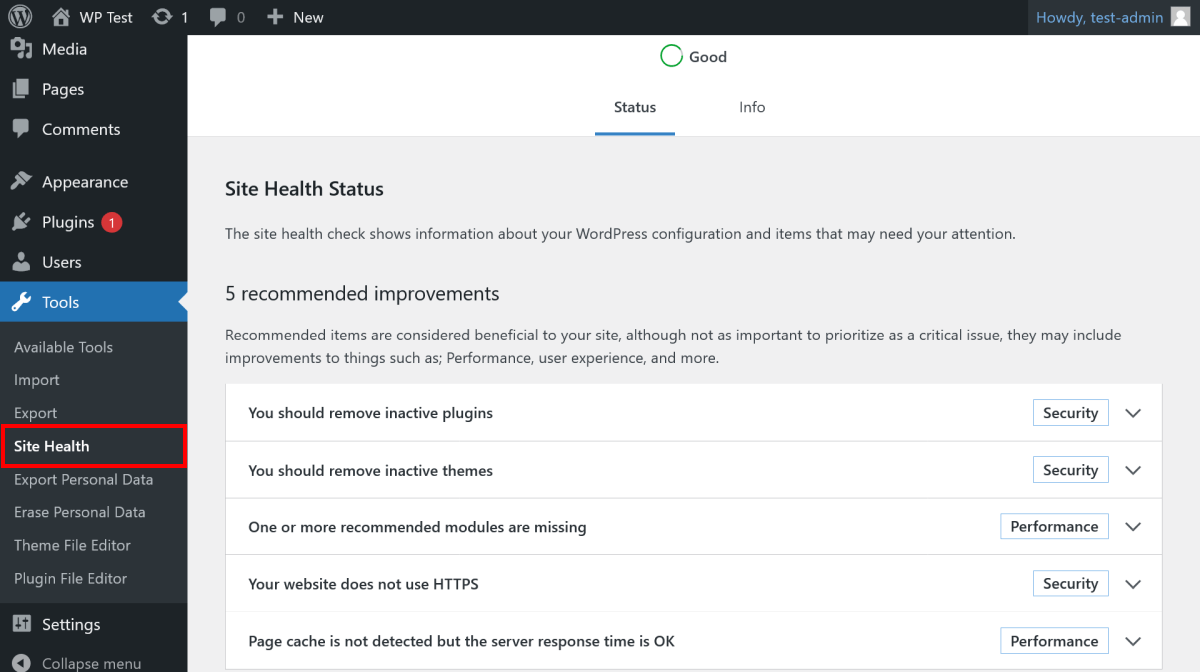The image size is (1200, 672).
Task: Click 'You should remove inactive plugins' title
Action: 371,413
